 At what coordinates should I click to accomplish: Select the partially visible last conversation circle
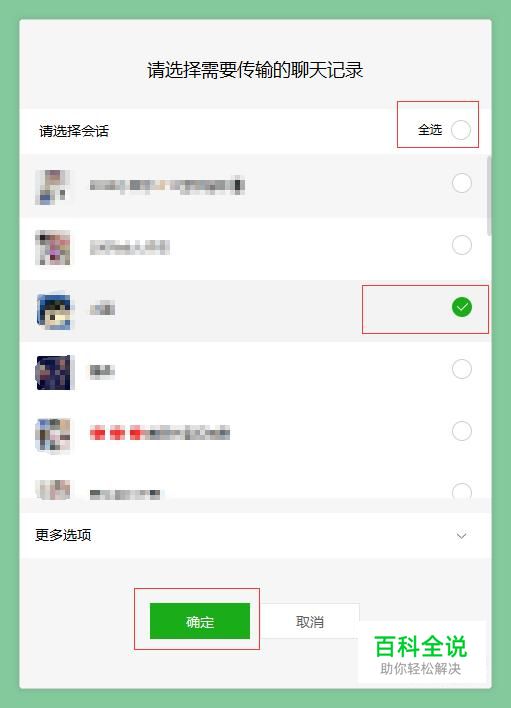[x=461, y=491]
